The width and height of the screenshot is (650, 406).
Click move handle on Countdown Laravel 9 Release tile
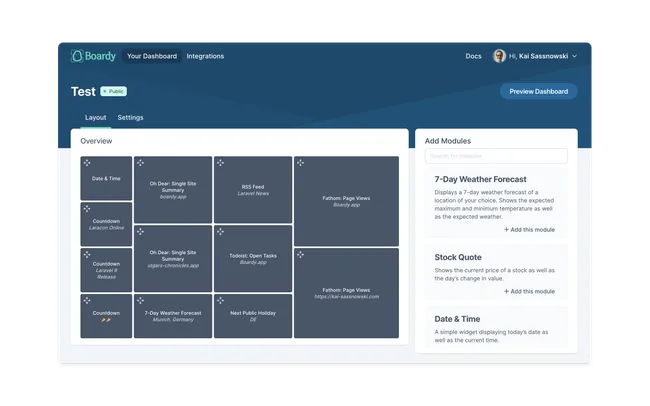[x=87, y=255]
